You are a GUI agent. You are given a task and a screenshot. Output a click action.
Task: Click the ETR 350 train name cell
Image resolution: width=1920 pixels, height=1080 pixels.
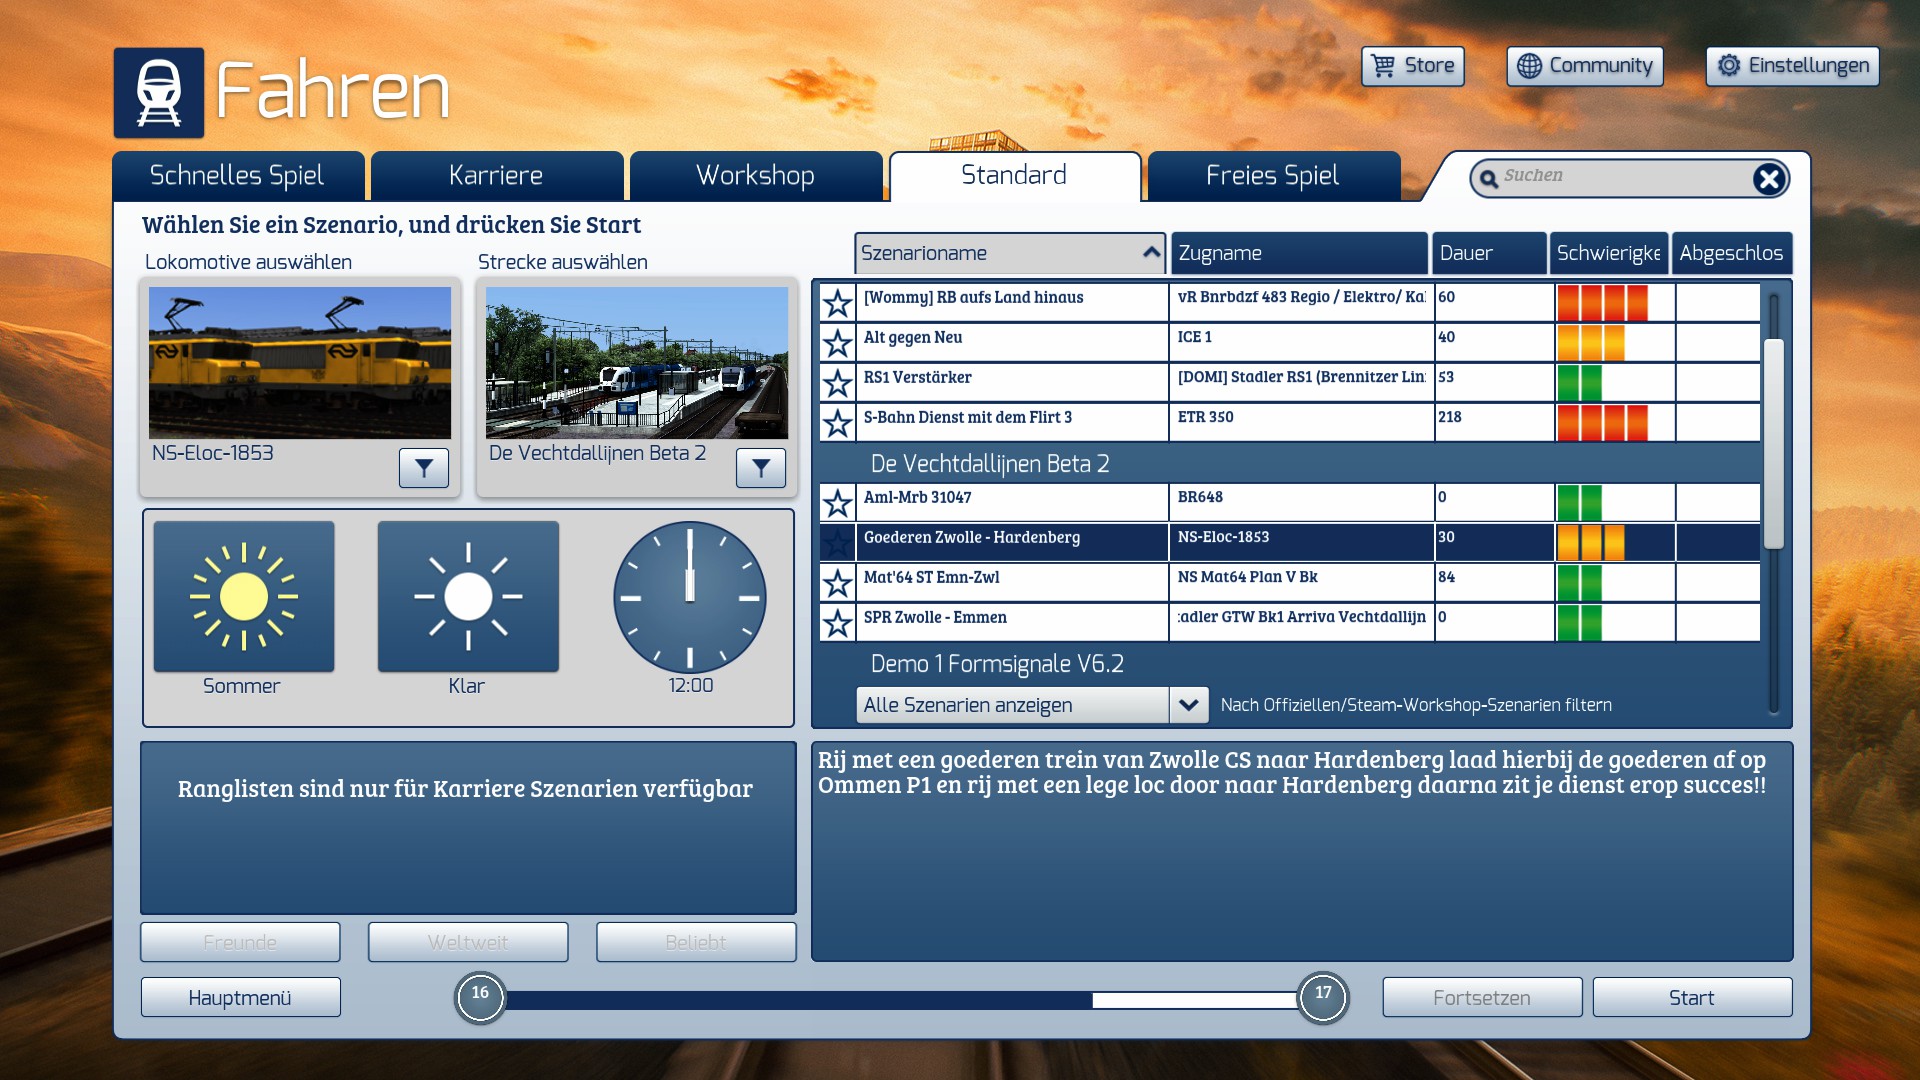point(1301,422)
